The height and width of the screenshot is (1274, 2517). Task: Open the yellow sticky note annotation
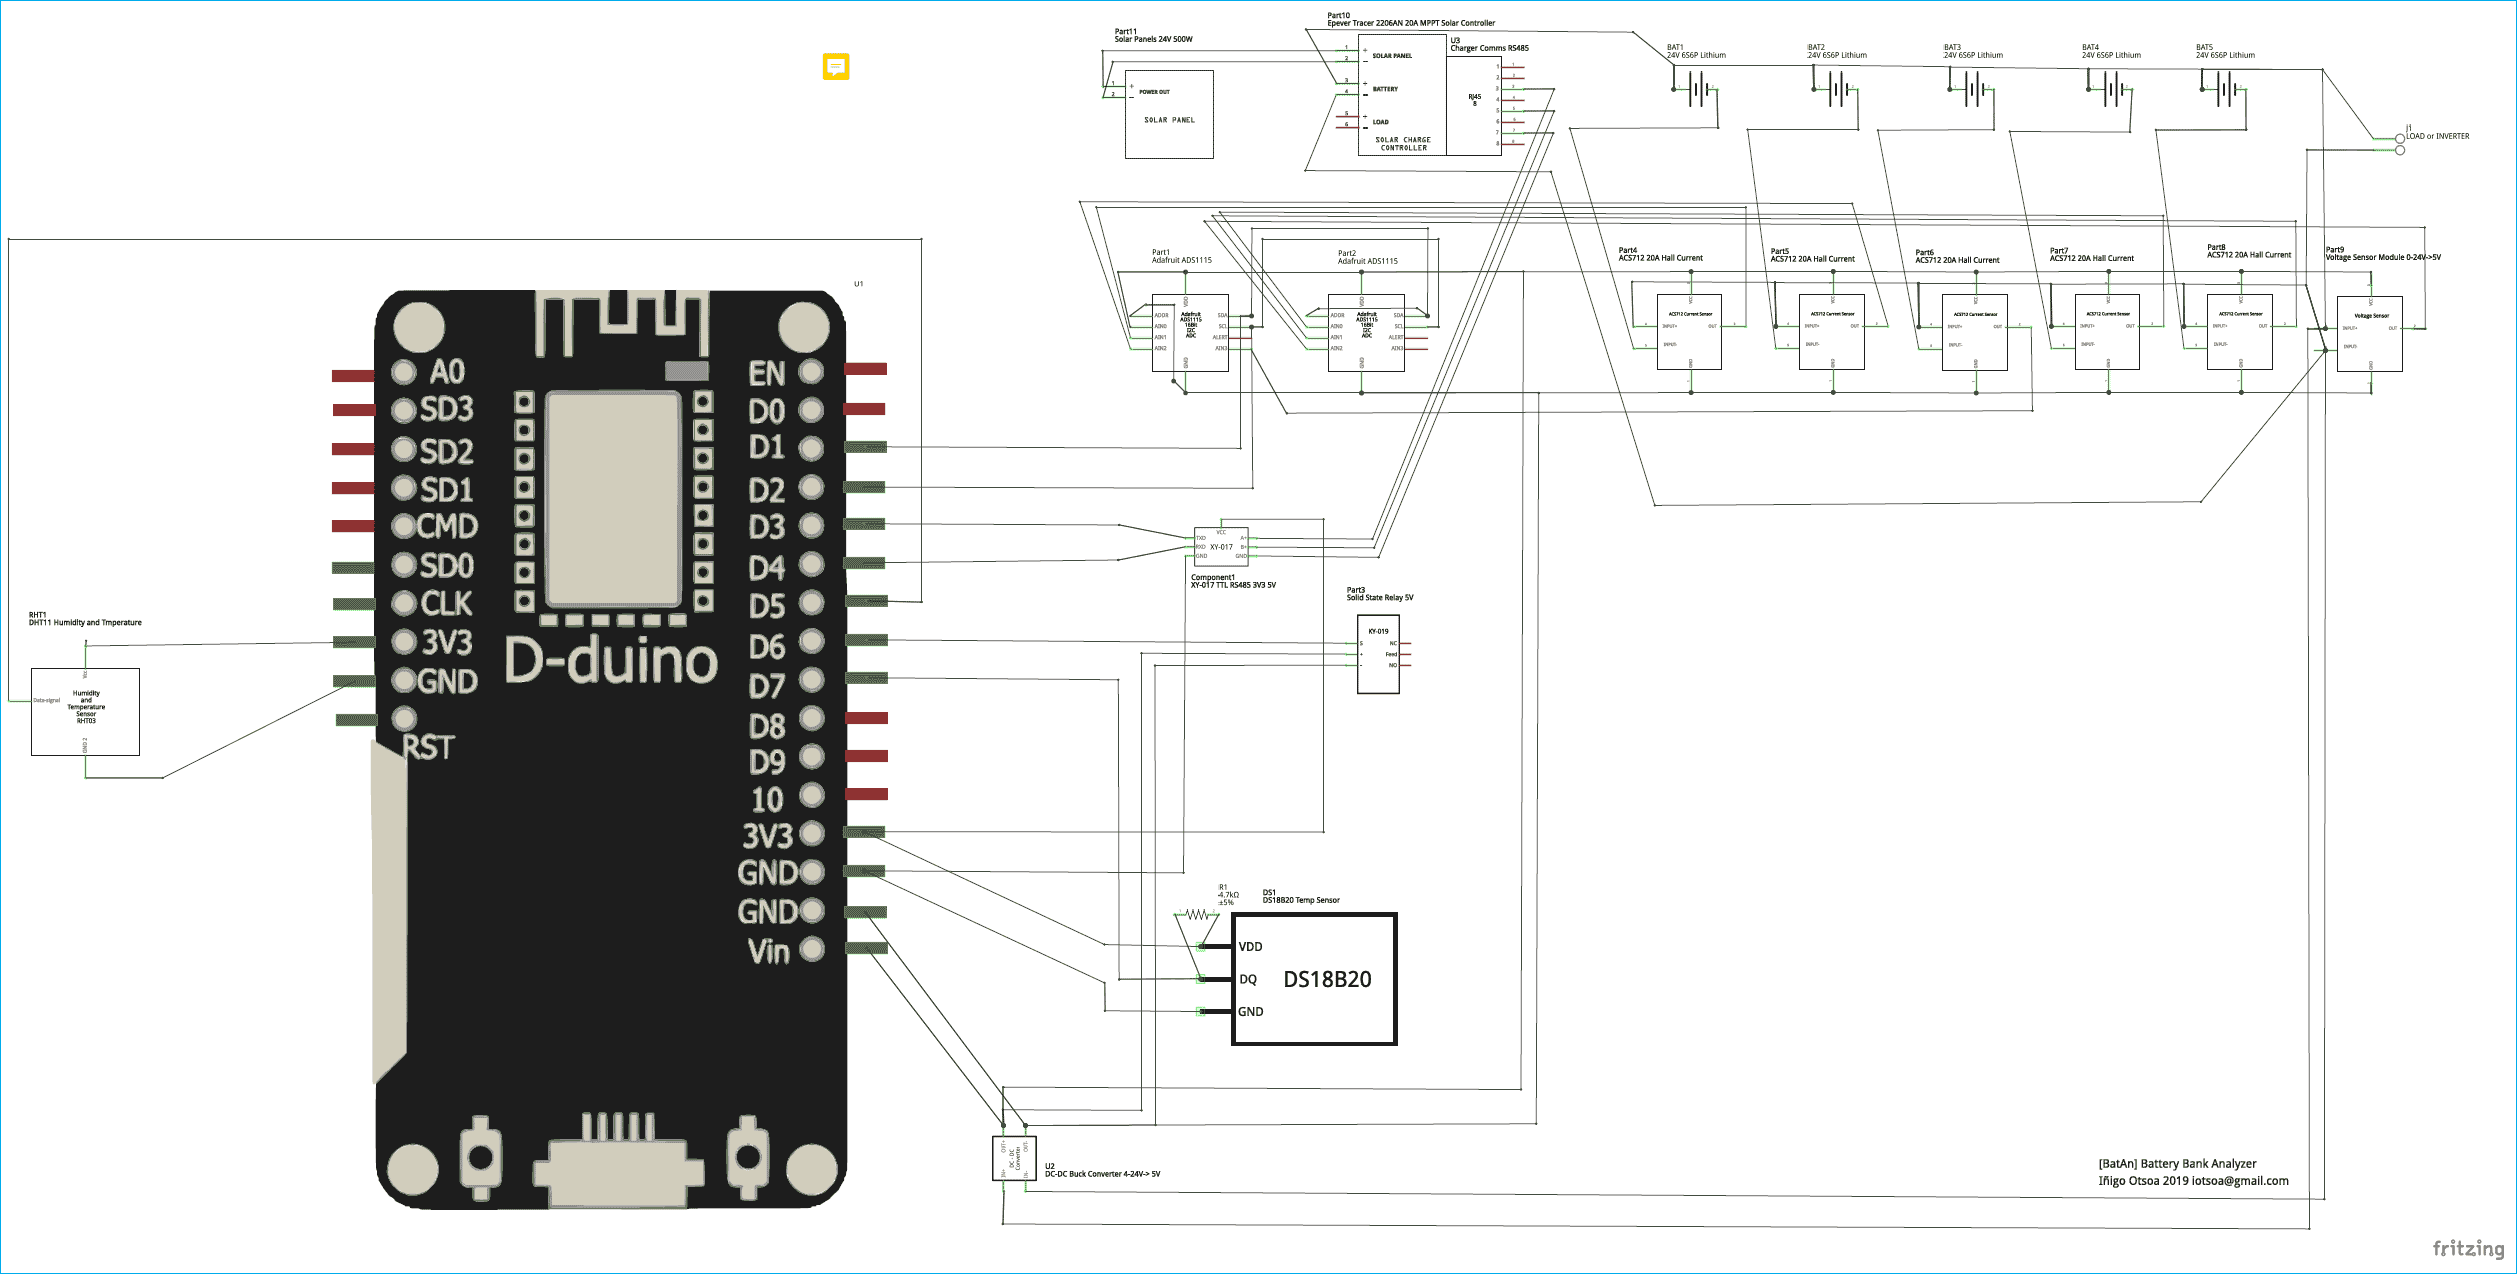[836, 67]
